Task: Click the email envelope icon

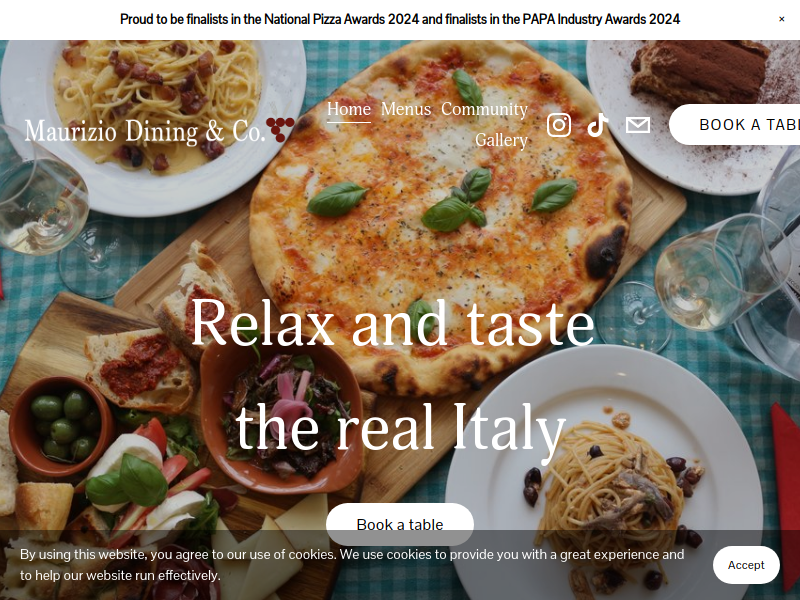Action: pyautogui.click(x=638, y=125)
